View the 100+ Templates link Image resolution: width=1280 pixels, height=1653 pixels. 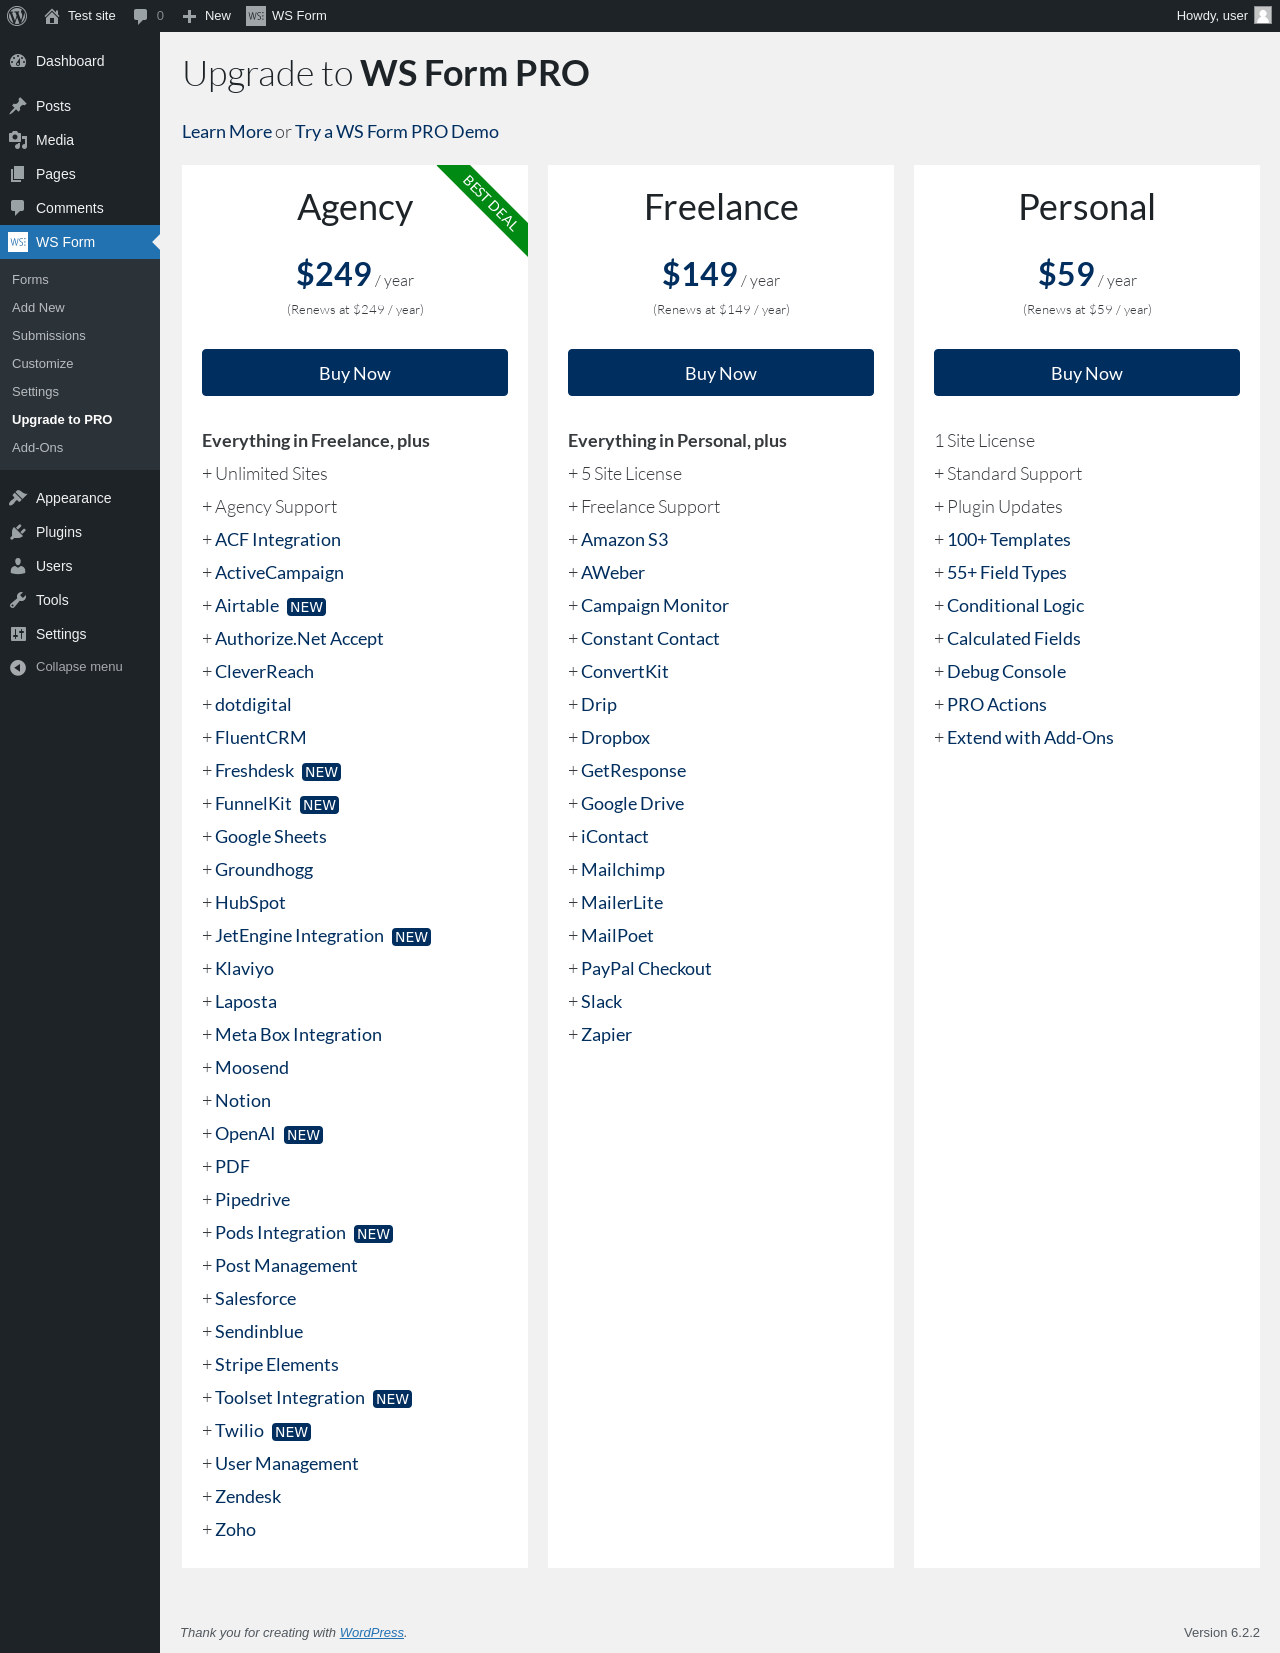tap(1009, 540)
